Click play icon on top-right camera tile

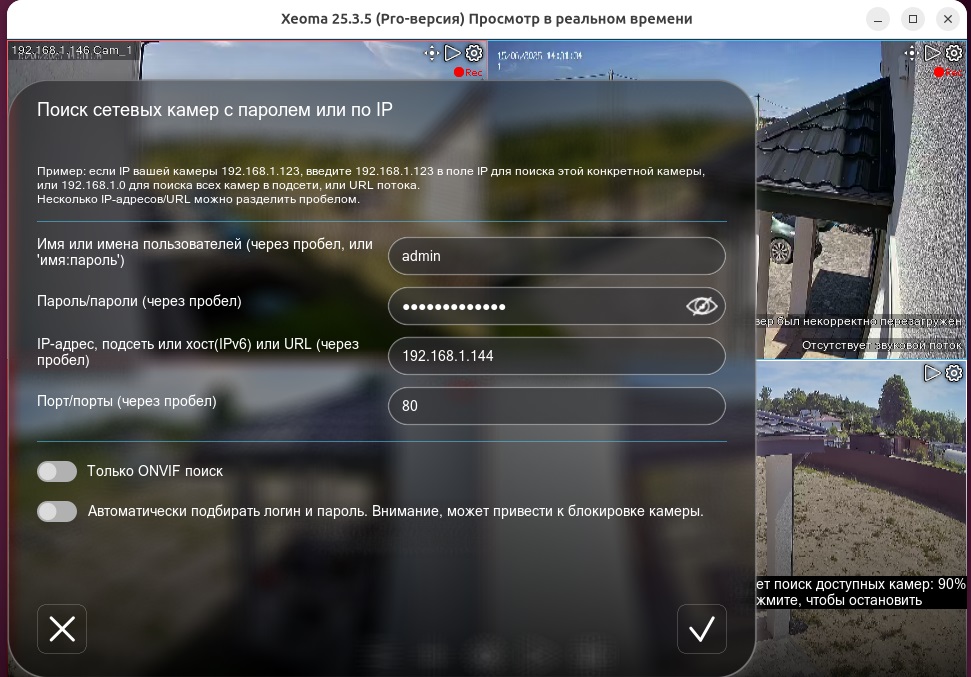click(x=931, y=53)
